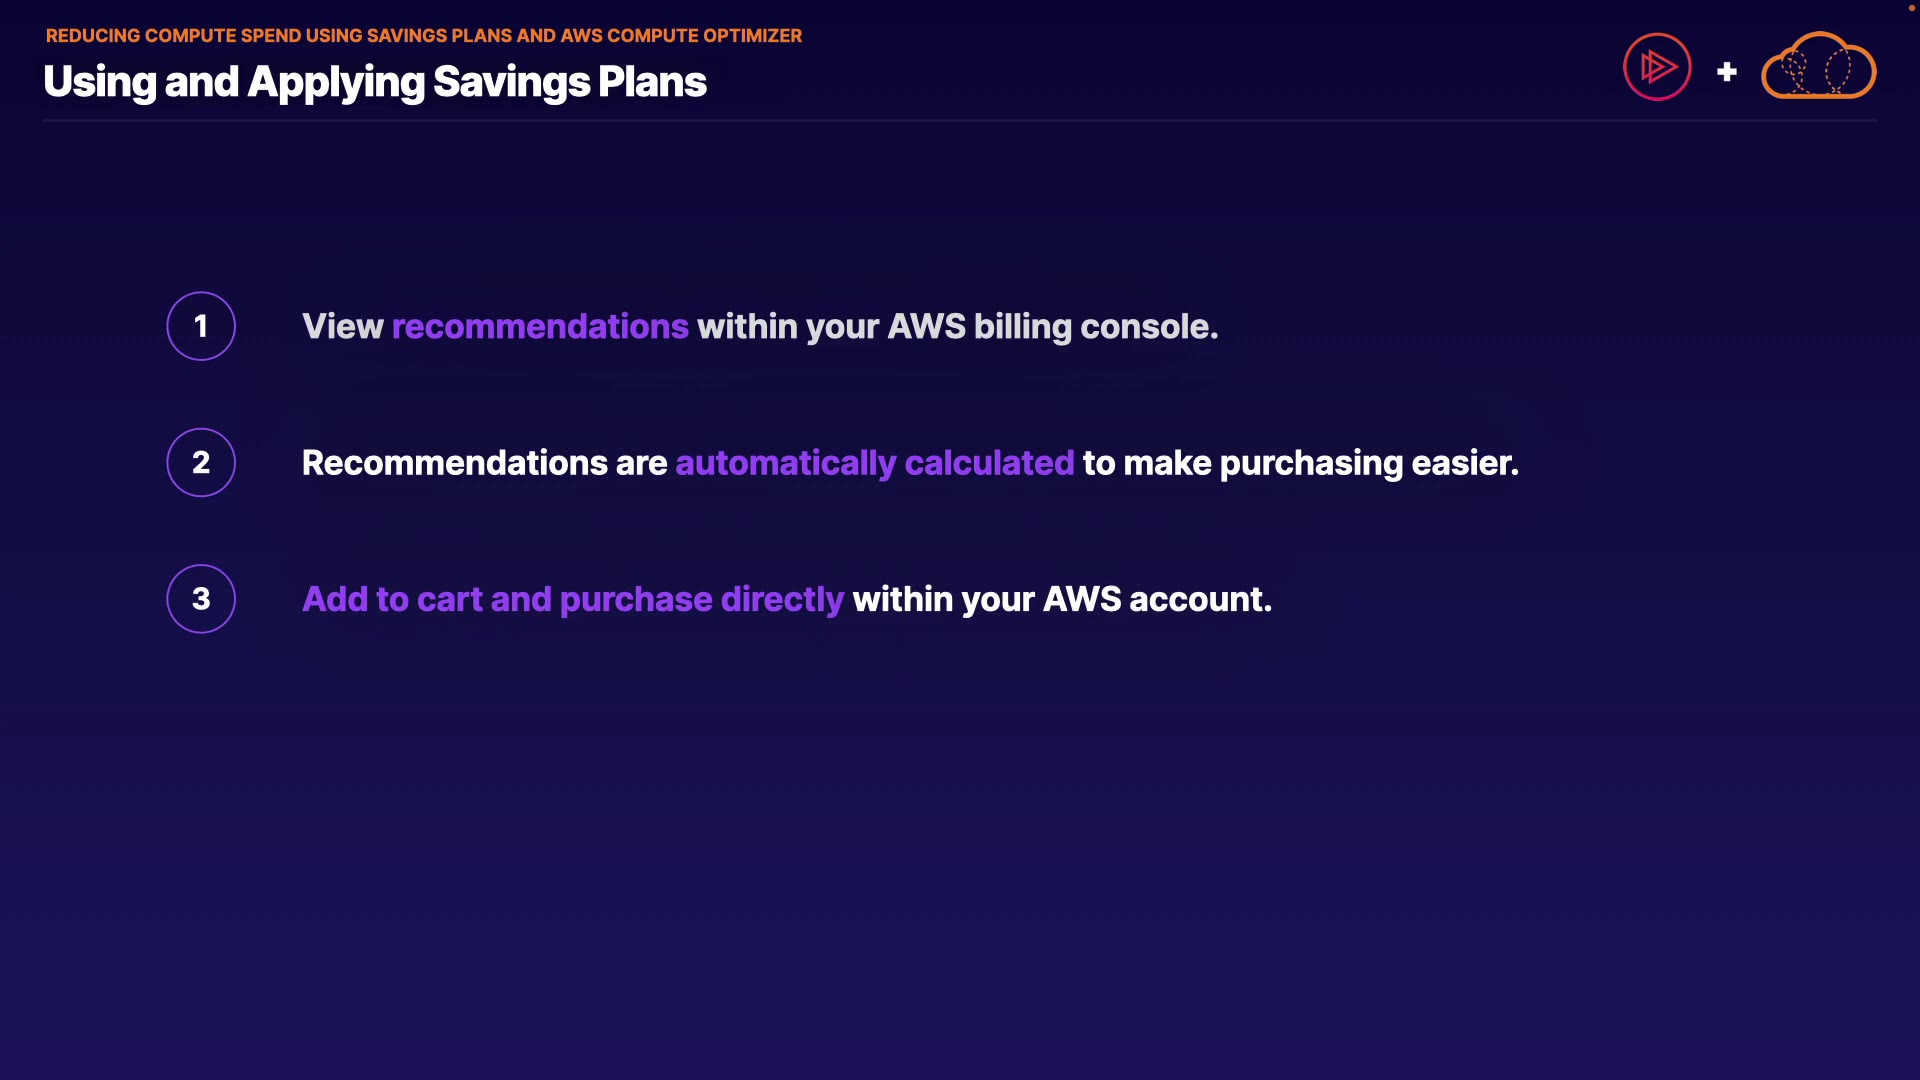Click the plus sign between the logos
The image size is (1920, 1080).
tap(1727, 72)
